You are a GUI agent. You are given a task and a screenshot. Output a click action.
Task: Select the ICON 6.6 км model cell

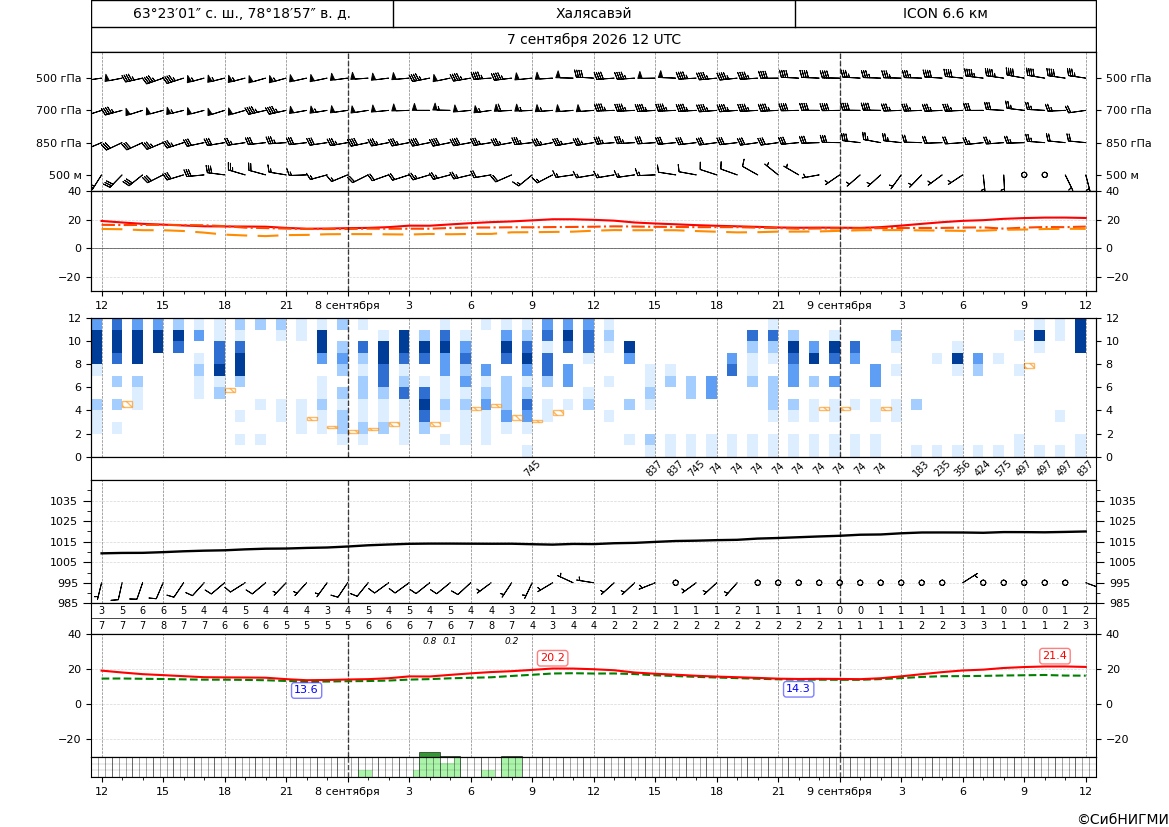(945, 13)
